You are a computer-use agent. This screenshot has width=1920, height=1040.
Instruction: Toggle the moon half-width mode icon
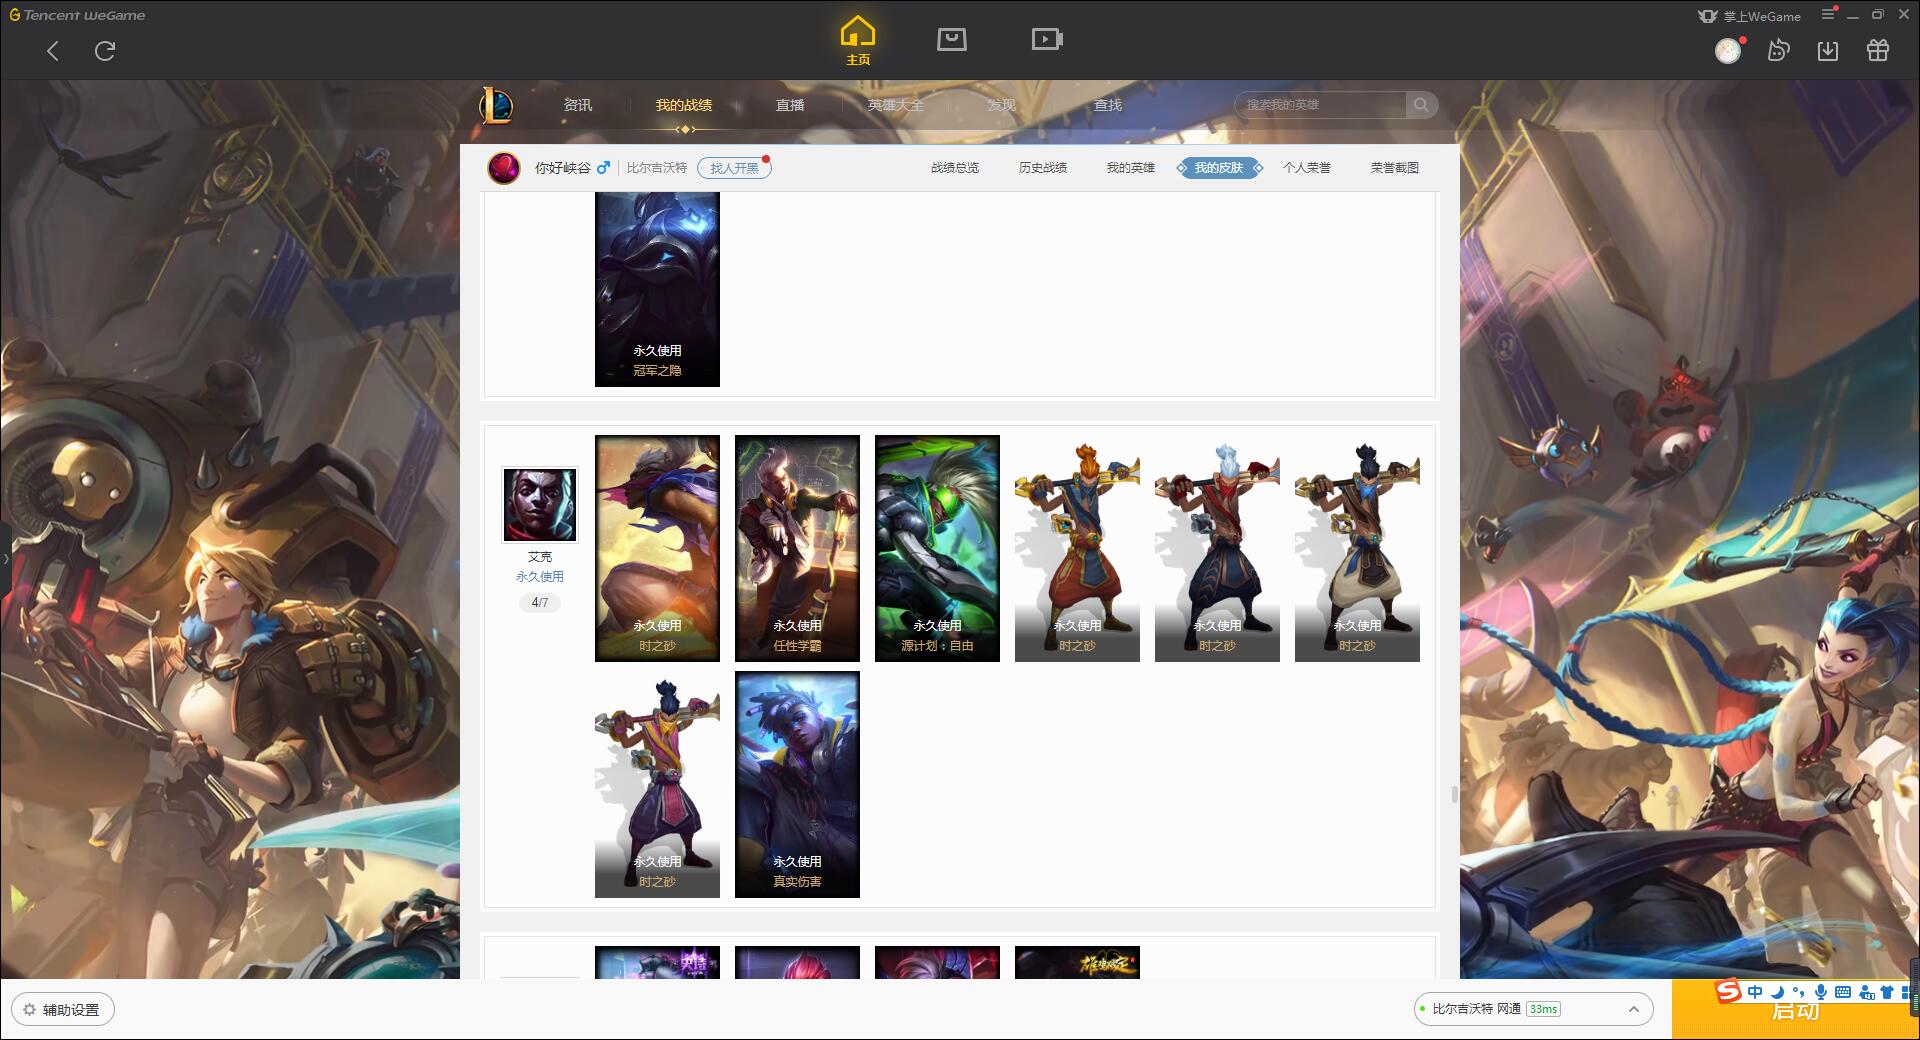tap(1777, 992)
